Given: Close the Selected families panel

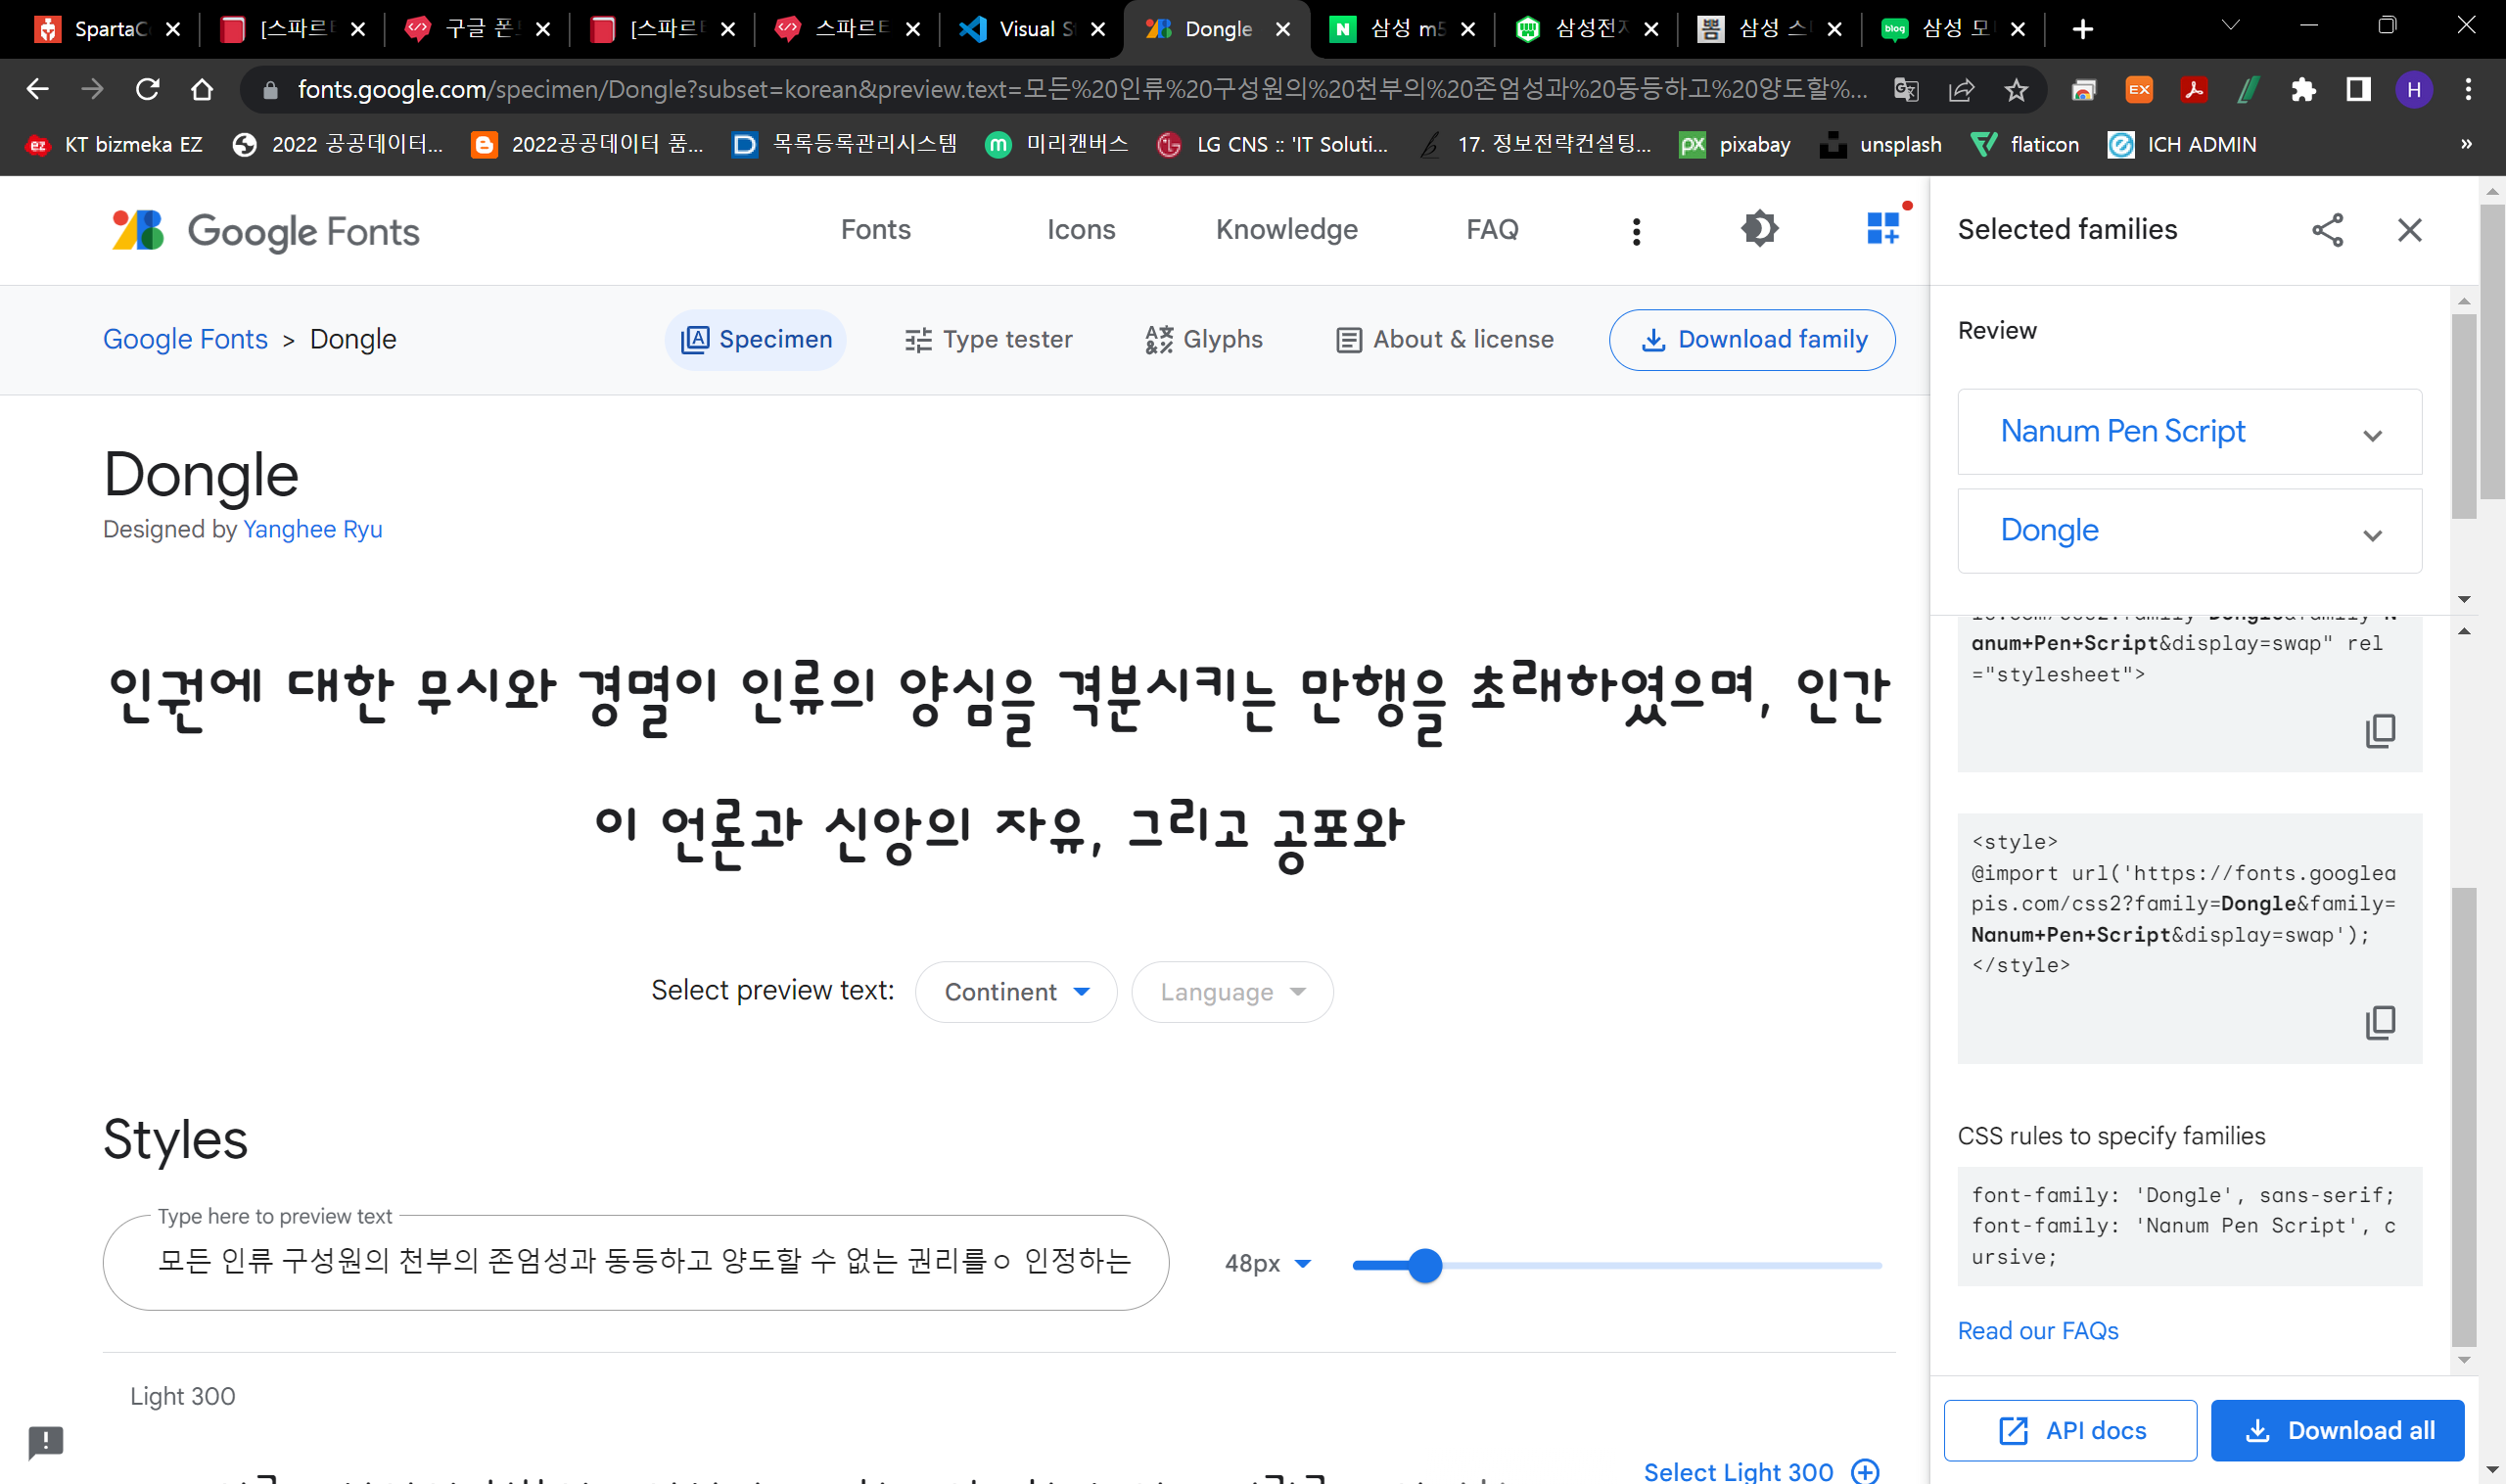Looking at the screenshot, I should tap(2410, 230).
